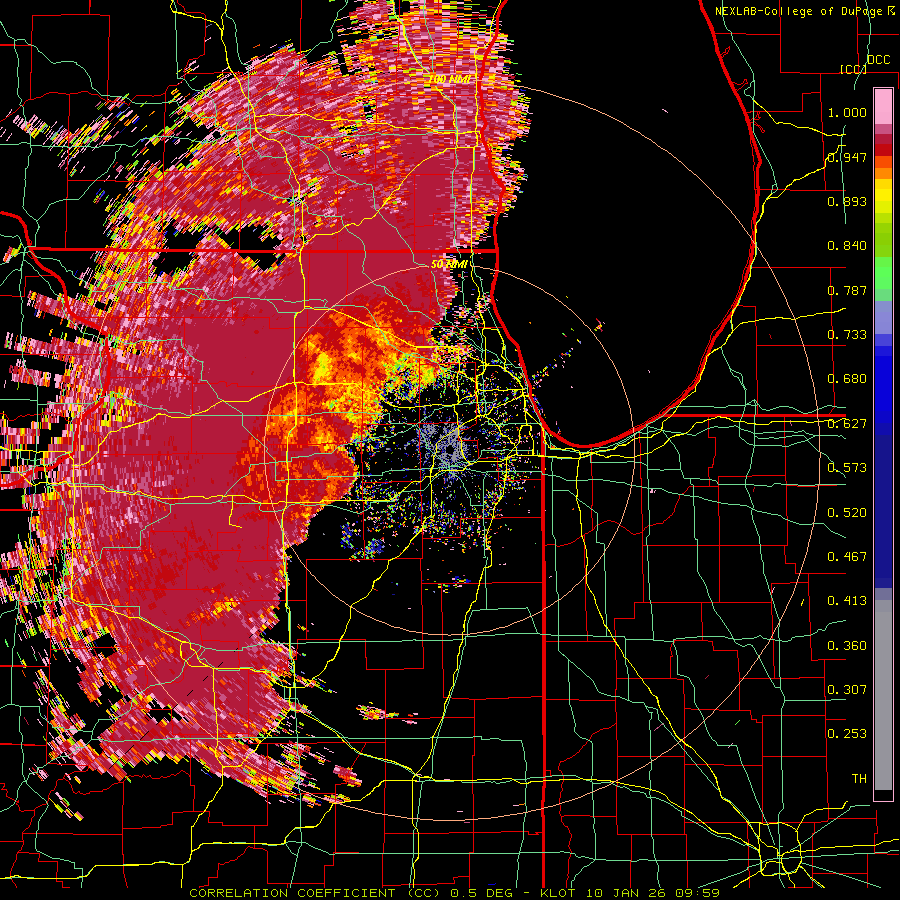Select the 0.733 scale value
Image resolution: width=900 pixels, height=900 pixels.
[847, 335]
